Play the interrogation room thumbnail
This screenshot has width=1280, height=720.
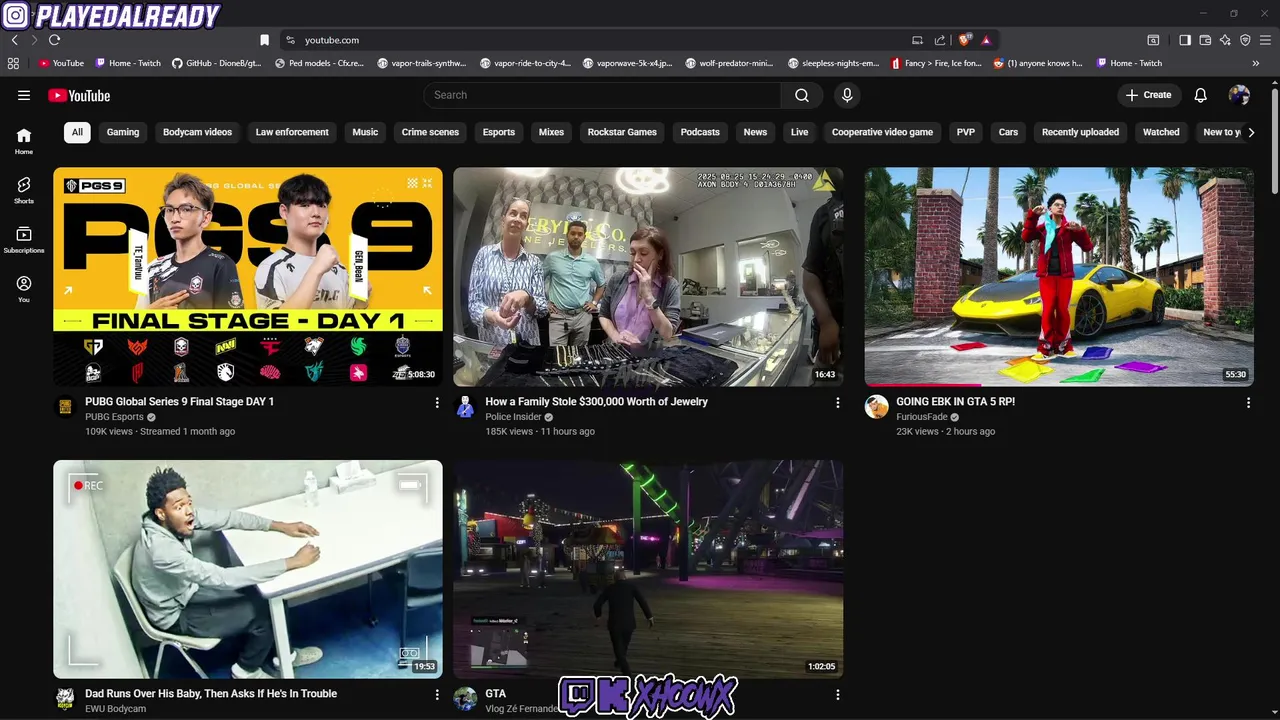coord(248,569)
